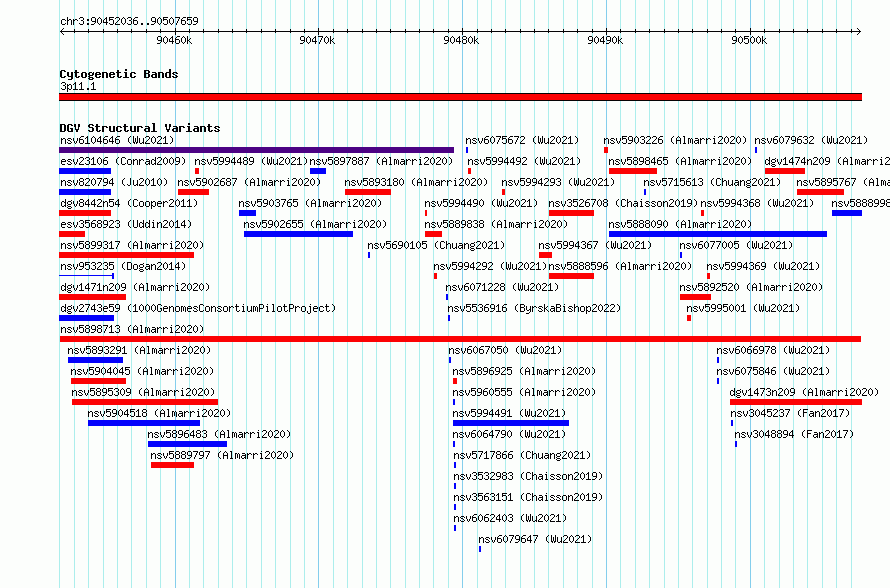Select nsv6075846 (Wu2021) label

click(773, 371)
